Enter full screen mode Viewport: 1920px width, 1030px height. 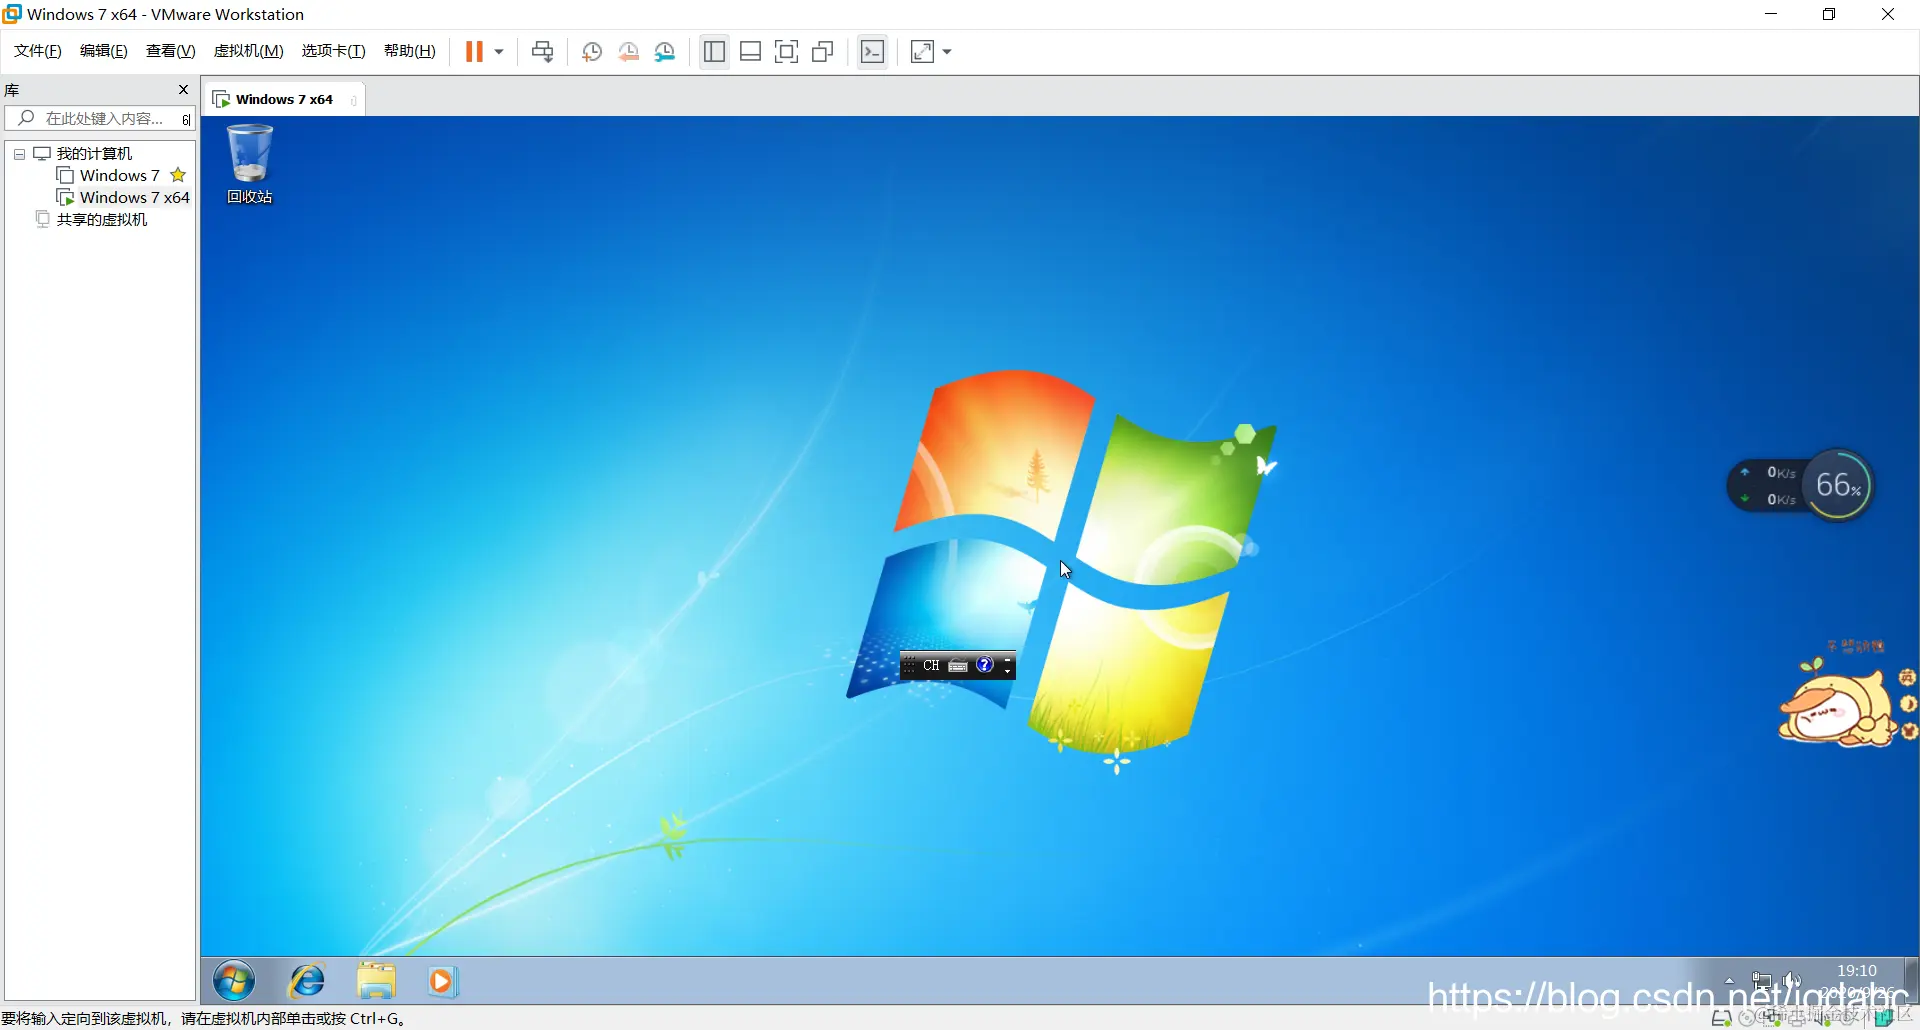pyautogui.click(x=787, y=52)
